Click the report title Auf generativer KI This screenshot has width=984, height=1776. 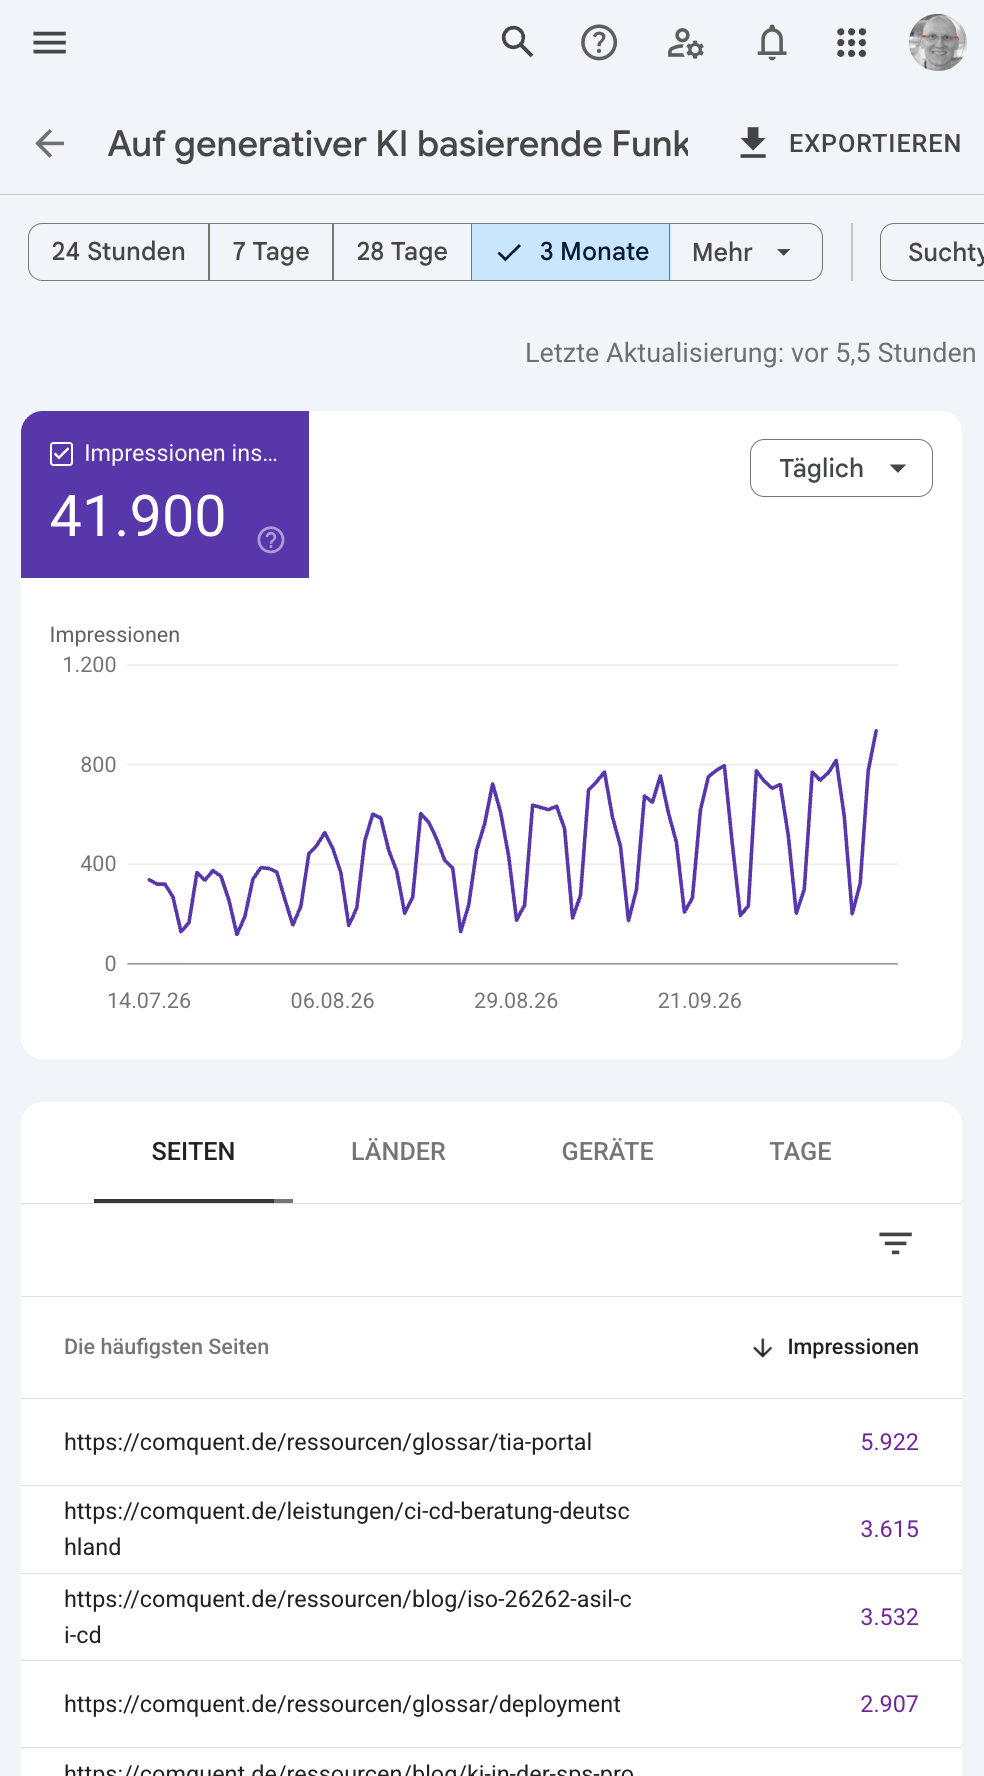point(399,144)
